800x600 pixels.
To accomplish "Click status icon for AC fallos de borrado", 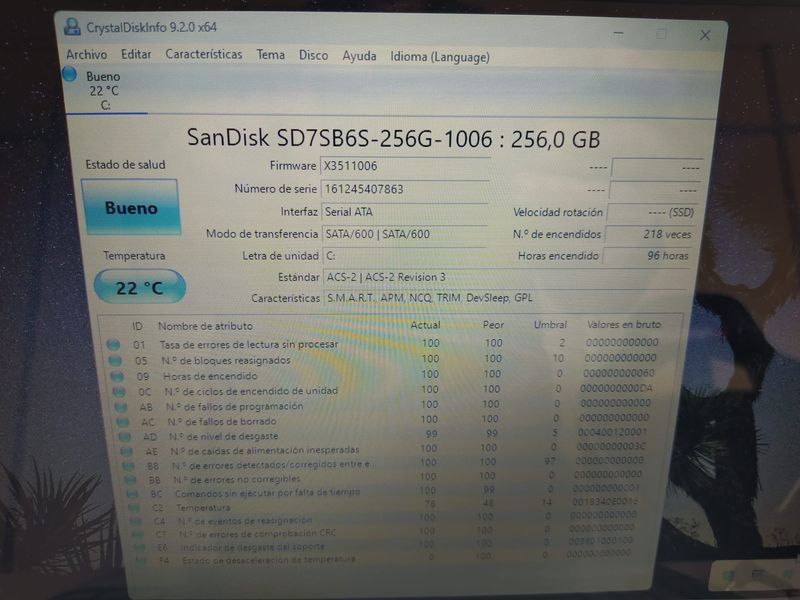I will pos(122,422).
